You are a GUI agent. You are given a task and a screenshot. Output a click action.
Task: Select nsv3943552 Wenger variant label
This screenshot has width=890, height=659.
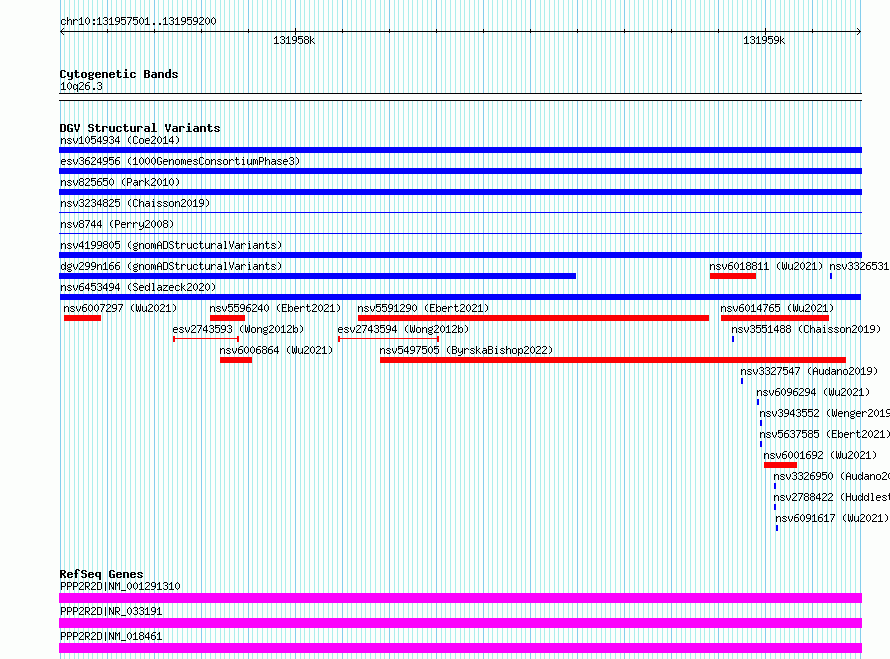(x=825, y=413)
